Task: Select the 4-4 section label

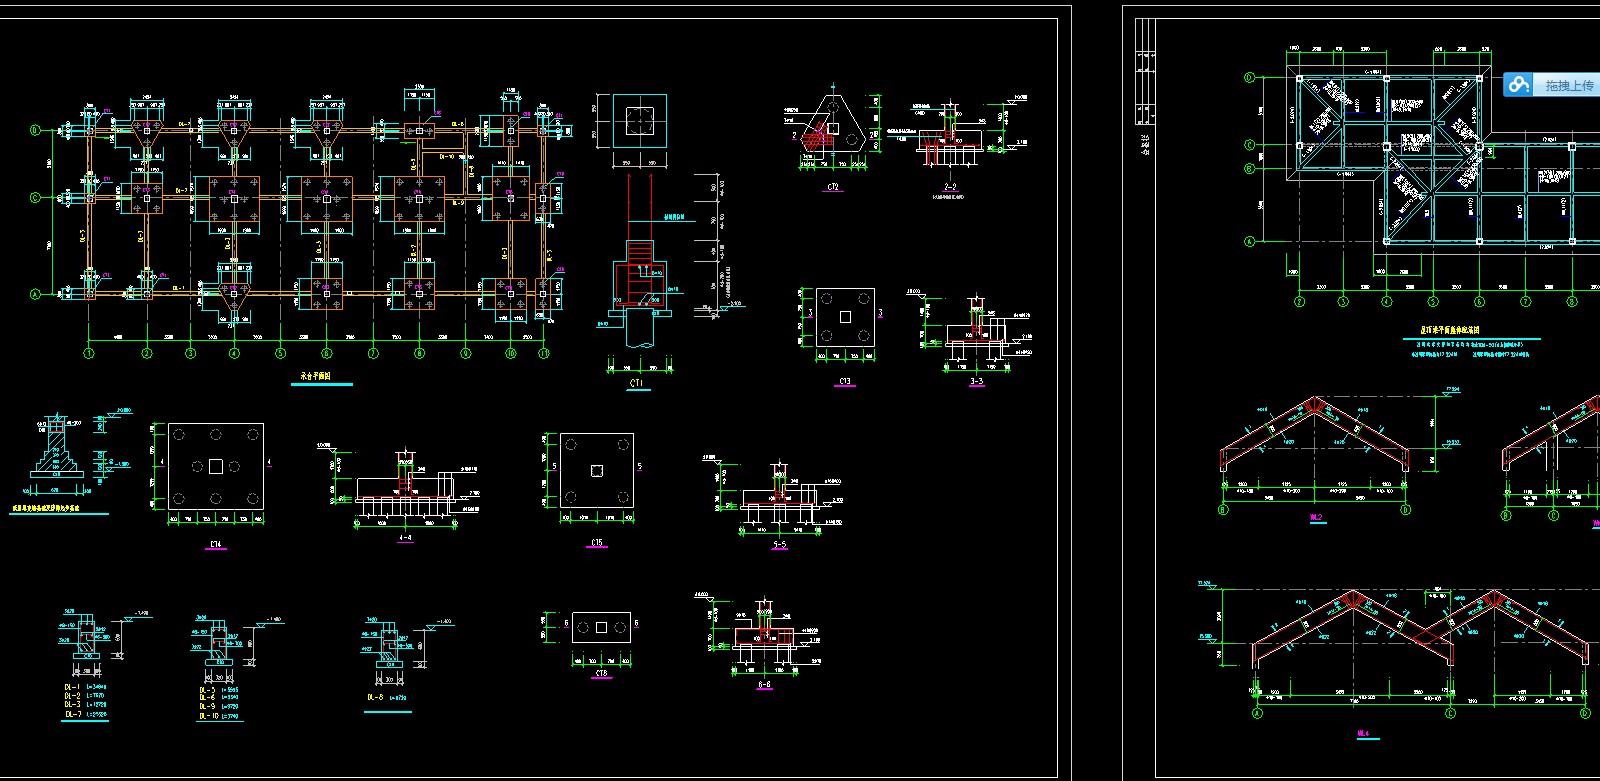Action: 405,538
